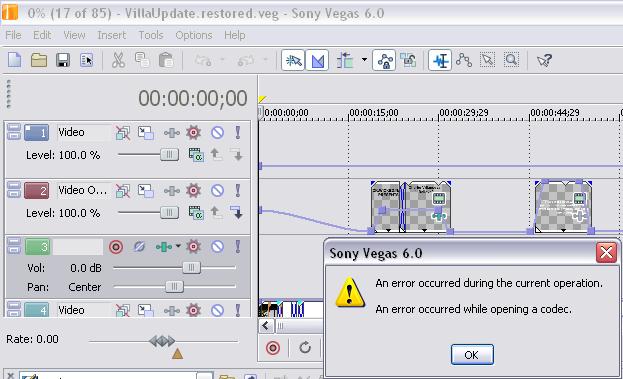
Task: Open the Tools menu
Action: [151, 35]
